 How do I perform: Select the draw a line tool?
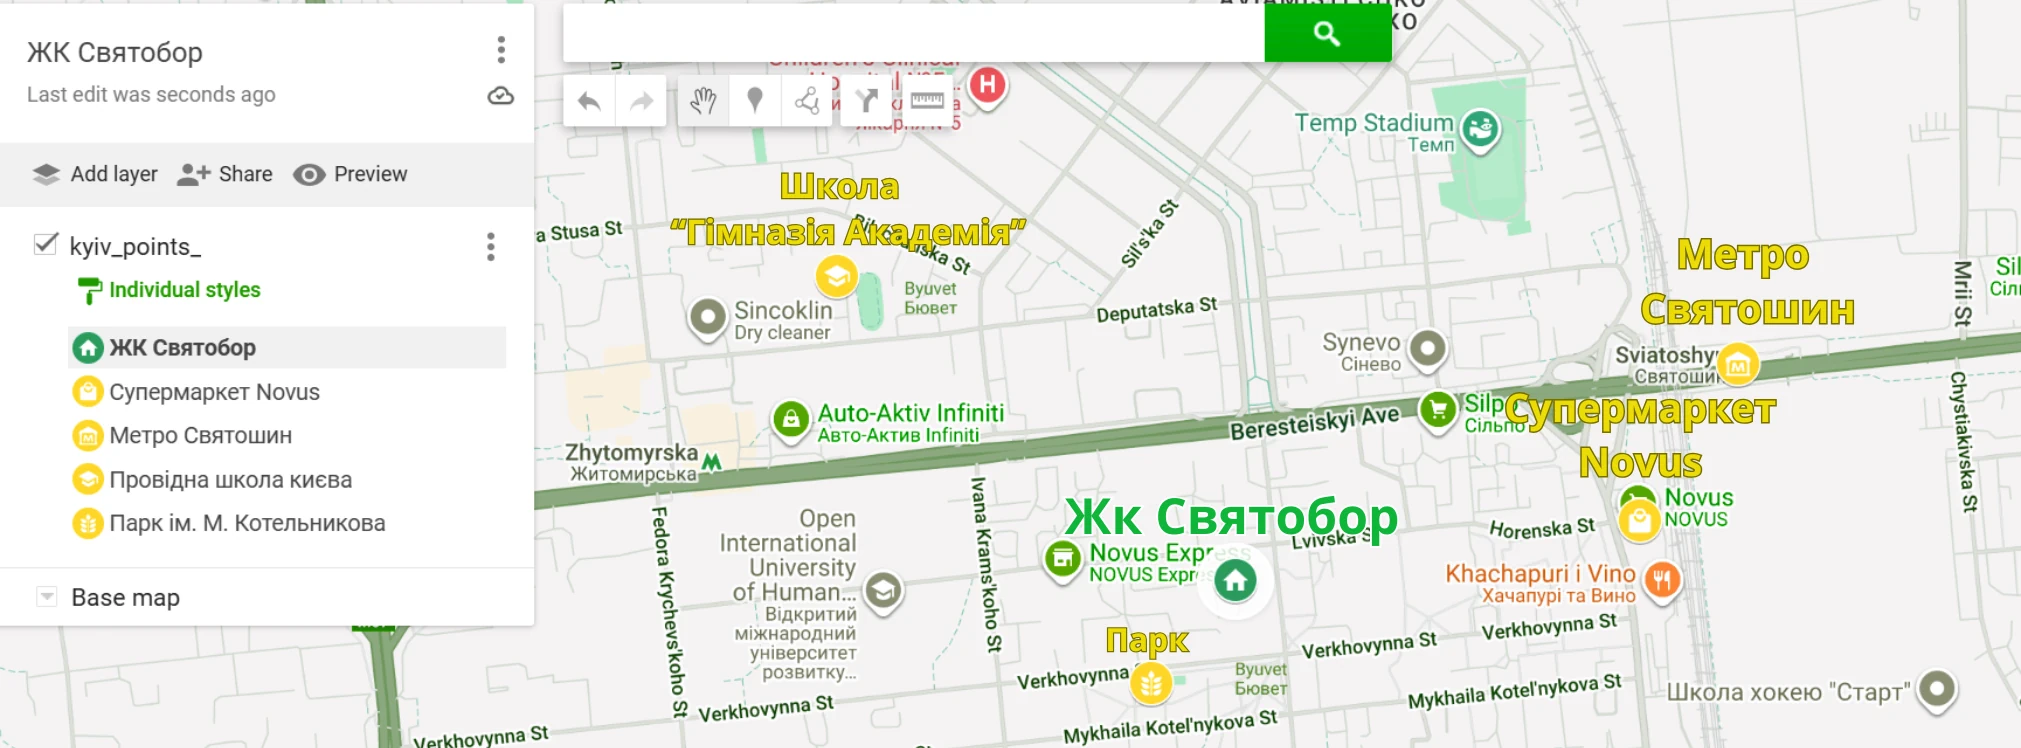(x=807, y=101)
